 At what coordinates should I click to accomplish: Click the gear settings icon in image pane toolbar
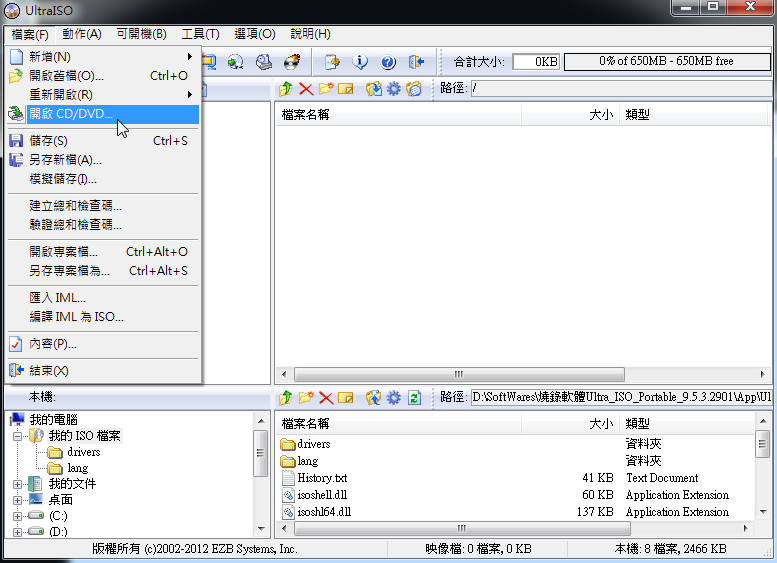393,89
